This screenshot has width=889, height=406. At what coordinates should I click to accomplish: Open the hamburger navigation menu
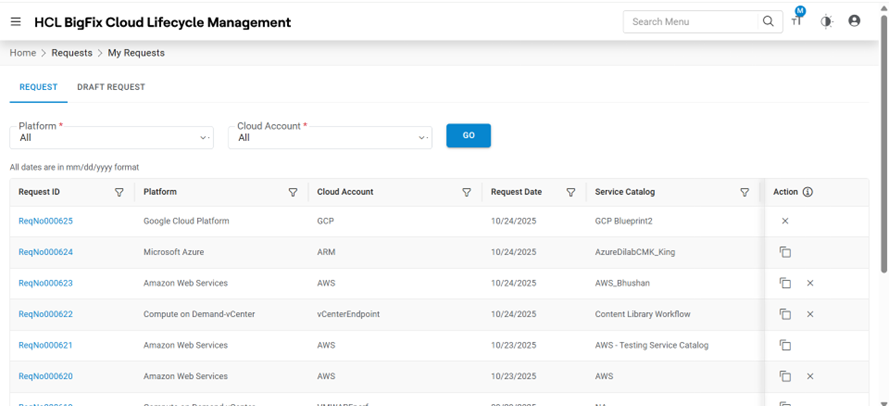coord(16,22)
